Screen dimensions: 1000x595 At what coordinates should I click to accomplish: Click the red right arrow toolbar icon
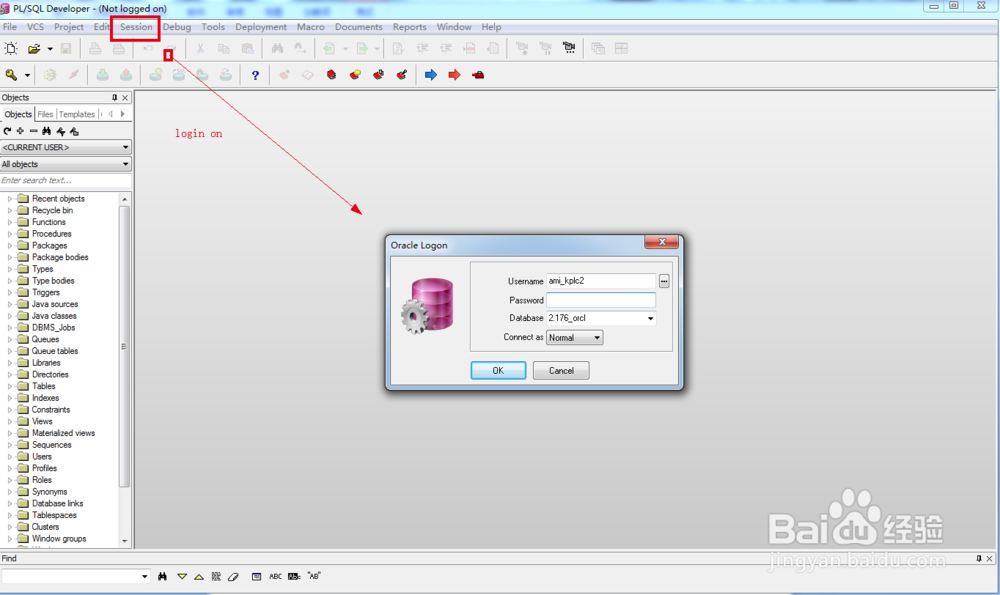coord(454,75)
